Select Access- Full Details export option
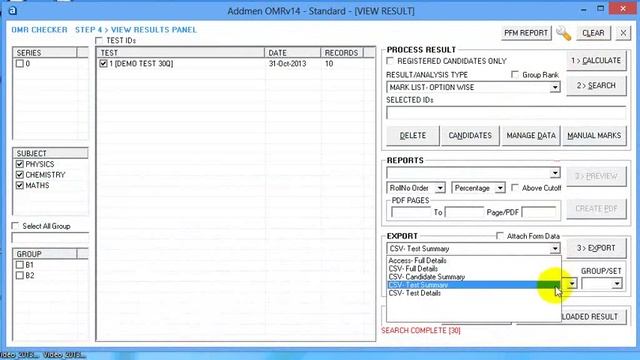This screenshot has width=640, height=360. [x=473, y=260]
